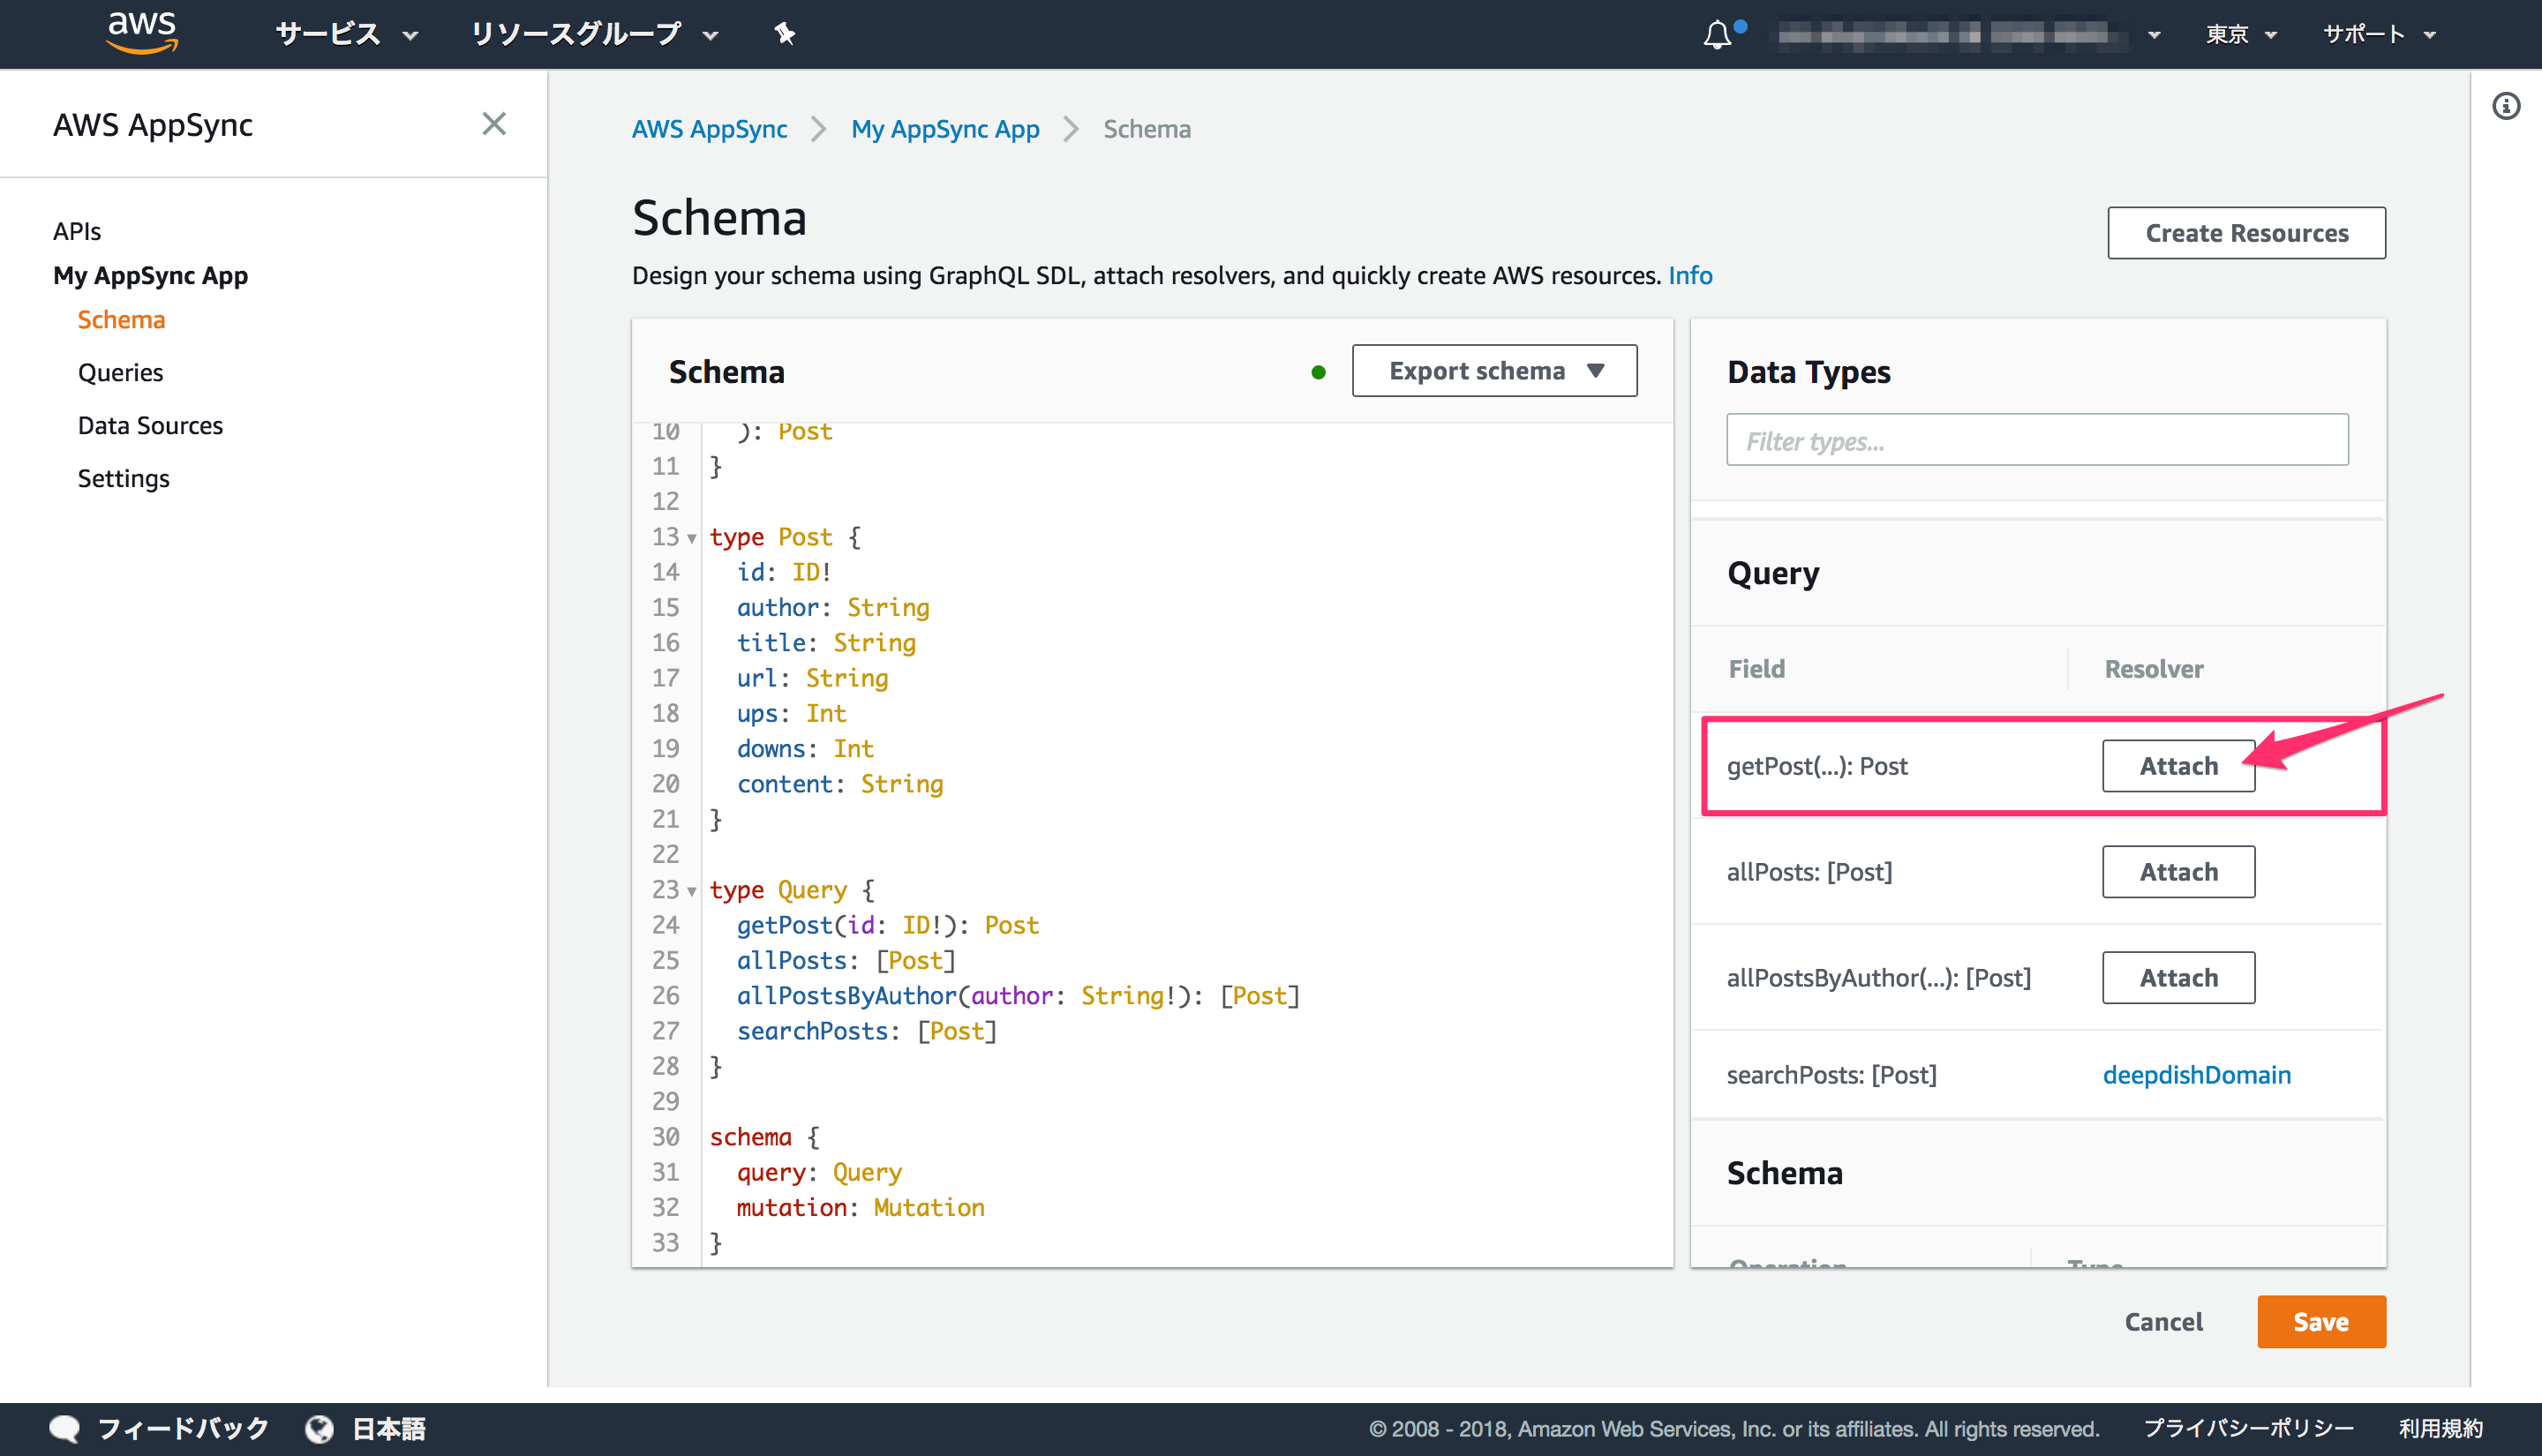Open the Data Sources sidebar item
Screen dimensions: 2542x1456
click(x=150, y=426)
